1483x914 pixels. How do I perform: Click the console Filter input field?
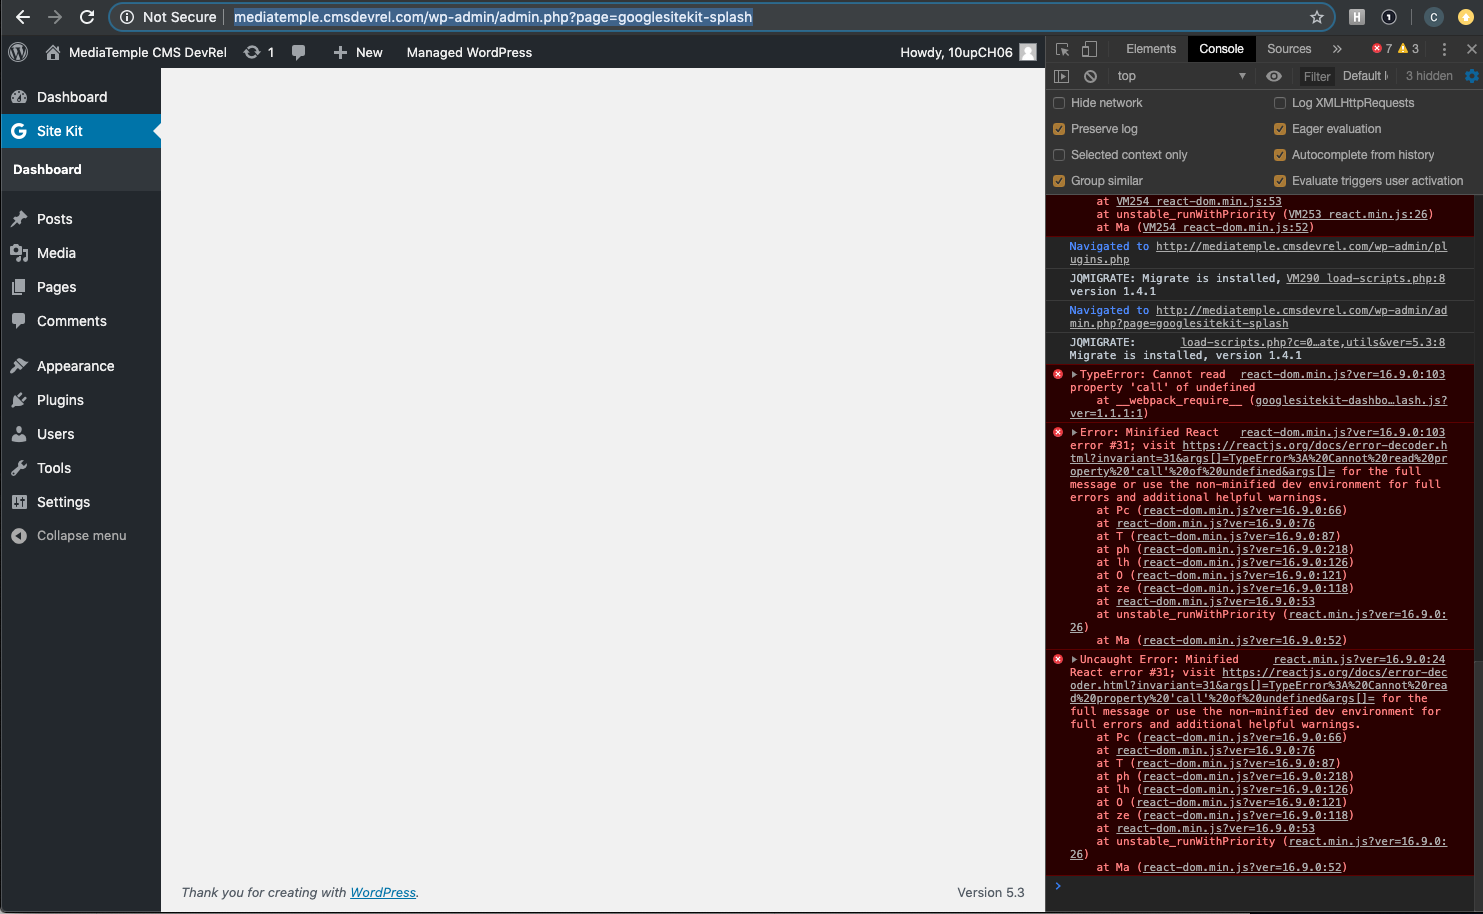(x=1317, y=76)
